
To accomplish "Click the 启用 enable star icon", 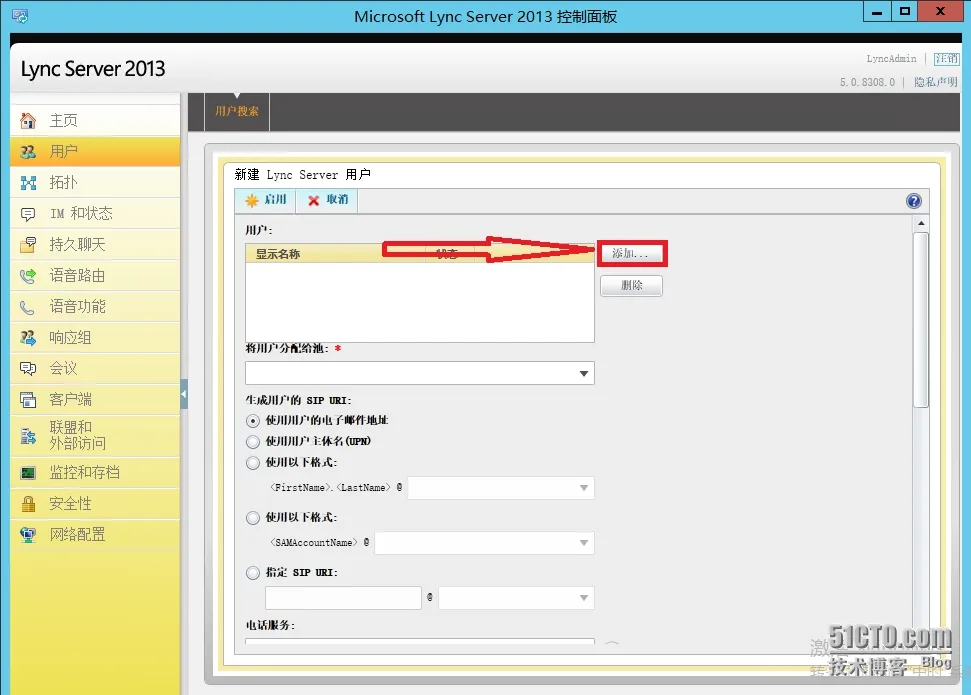I will 252,200.
